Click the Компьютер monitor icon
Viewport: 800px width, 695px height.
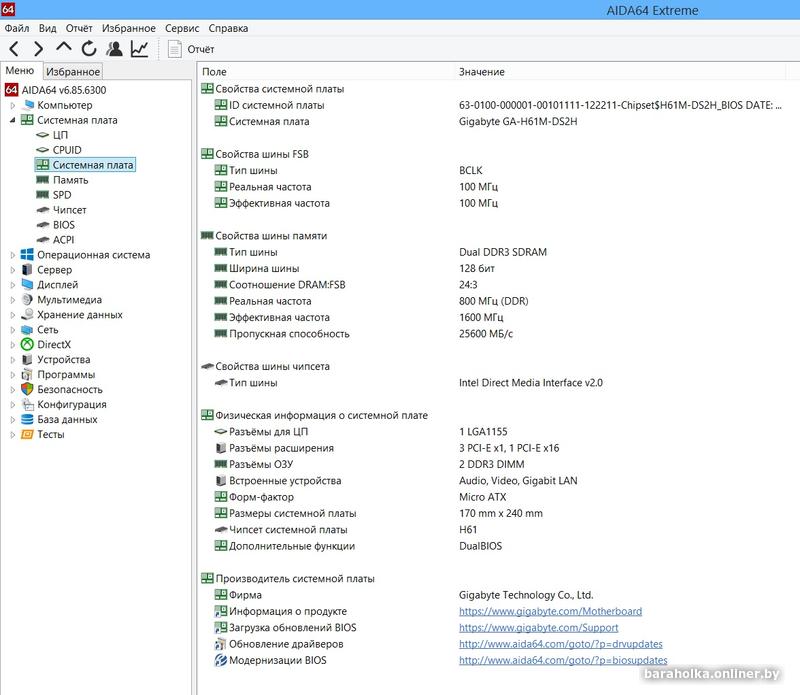[x=28, y=105]
